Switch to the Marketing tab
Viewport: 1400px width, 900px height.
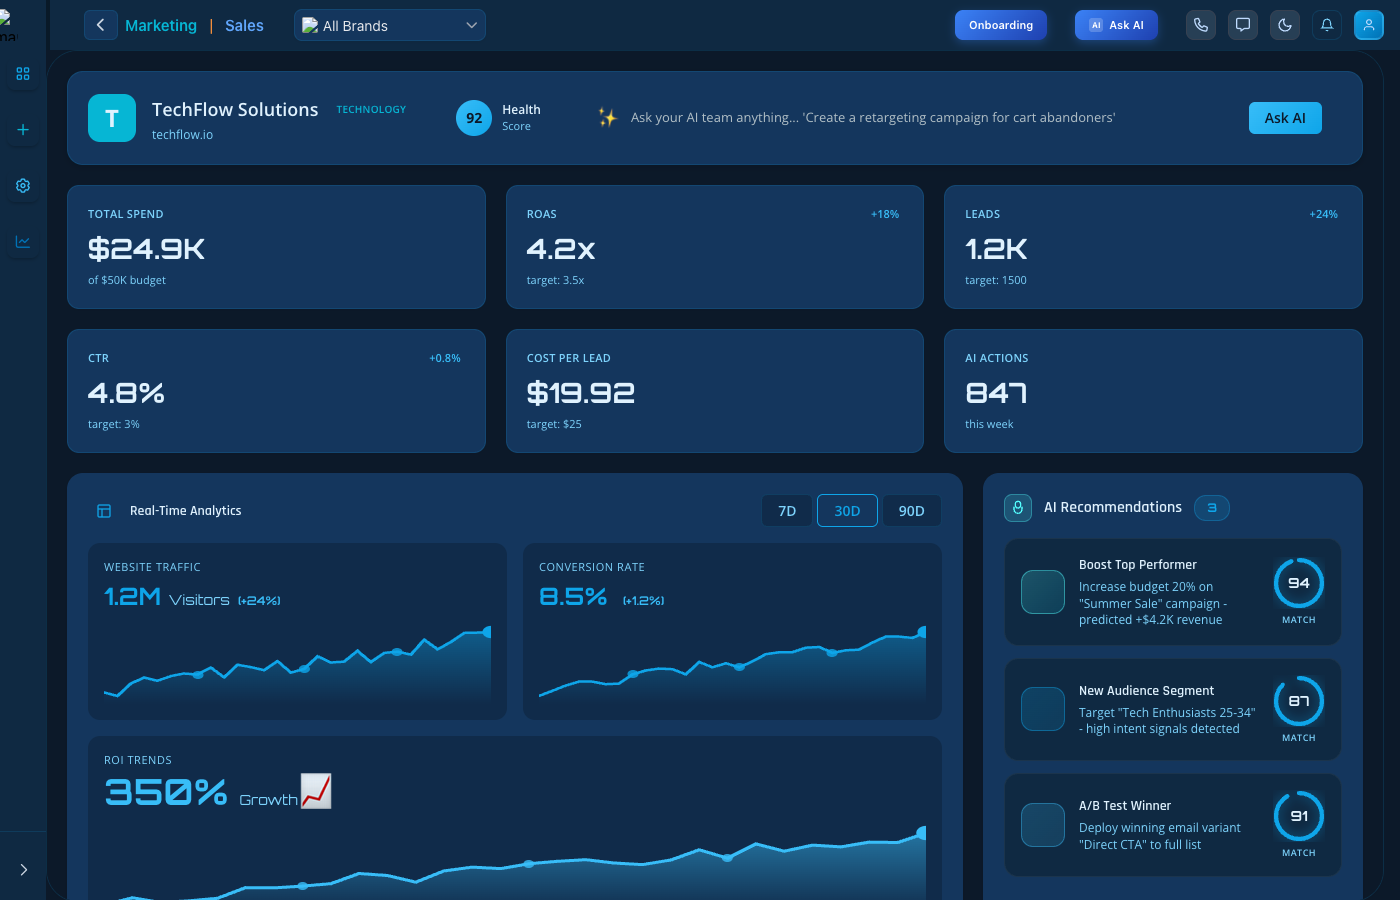tap(161, 26)
